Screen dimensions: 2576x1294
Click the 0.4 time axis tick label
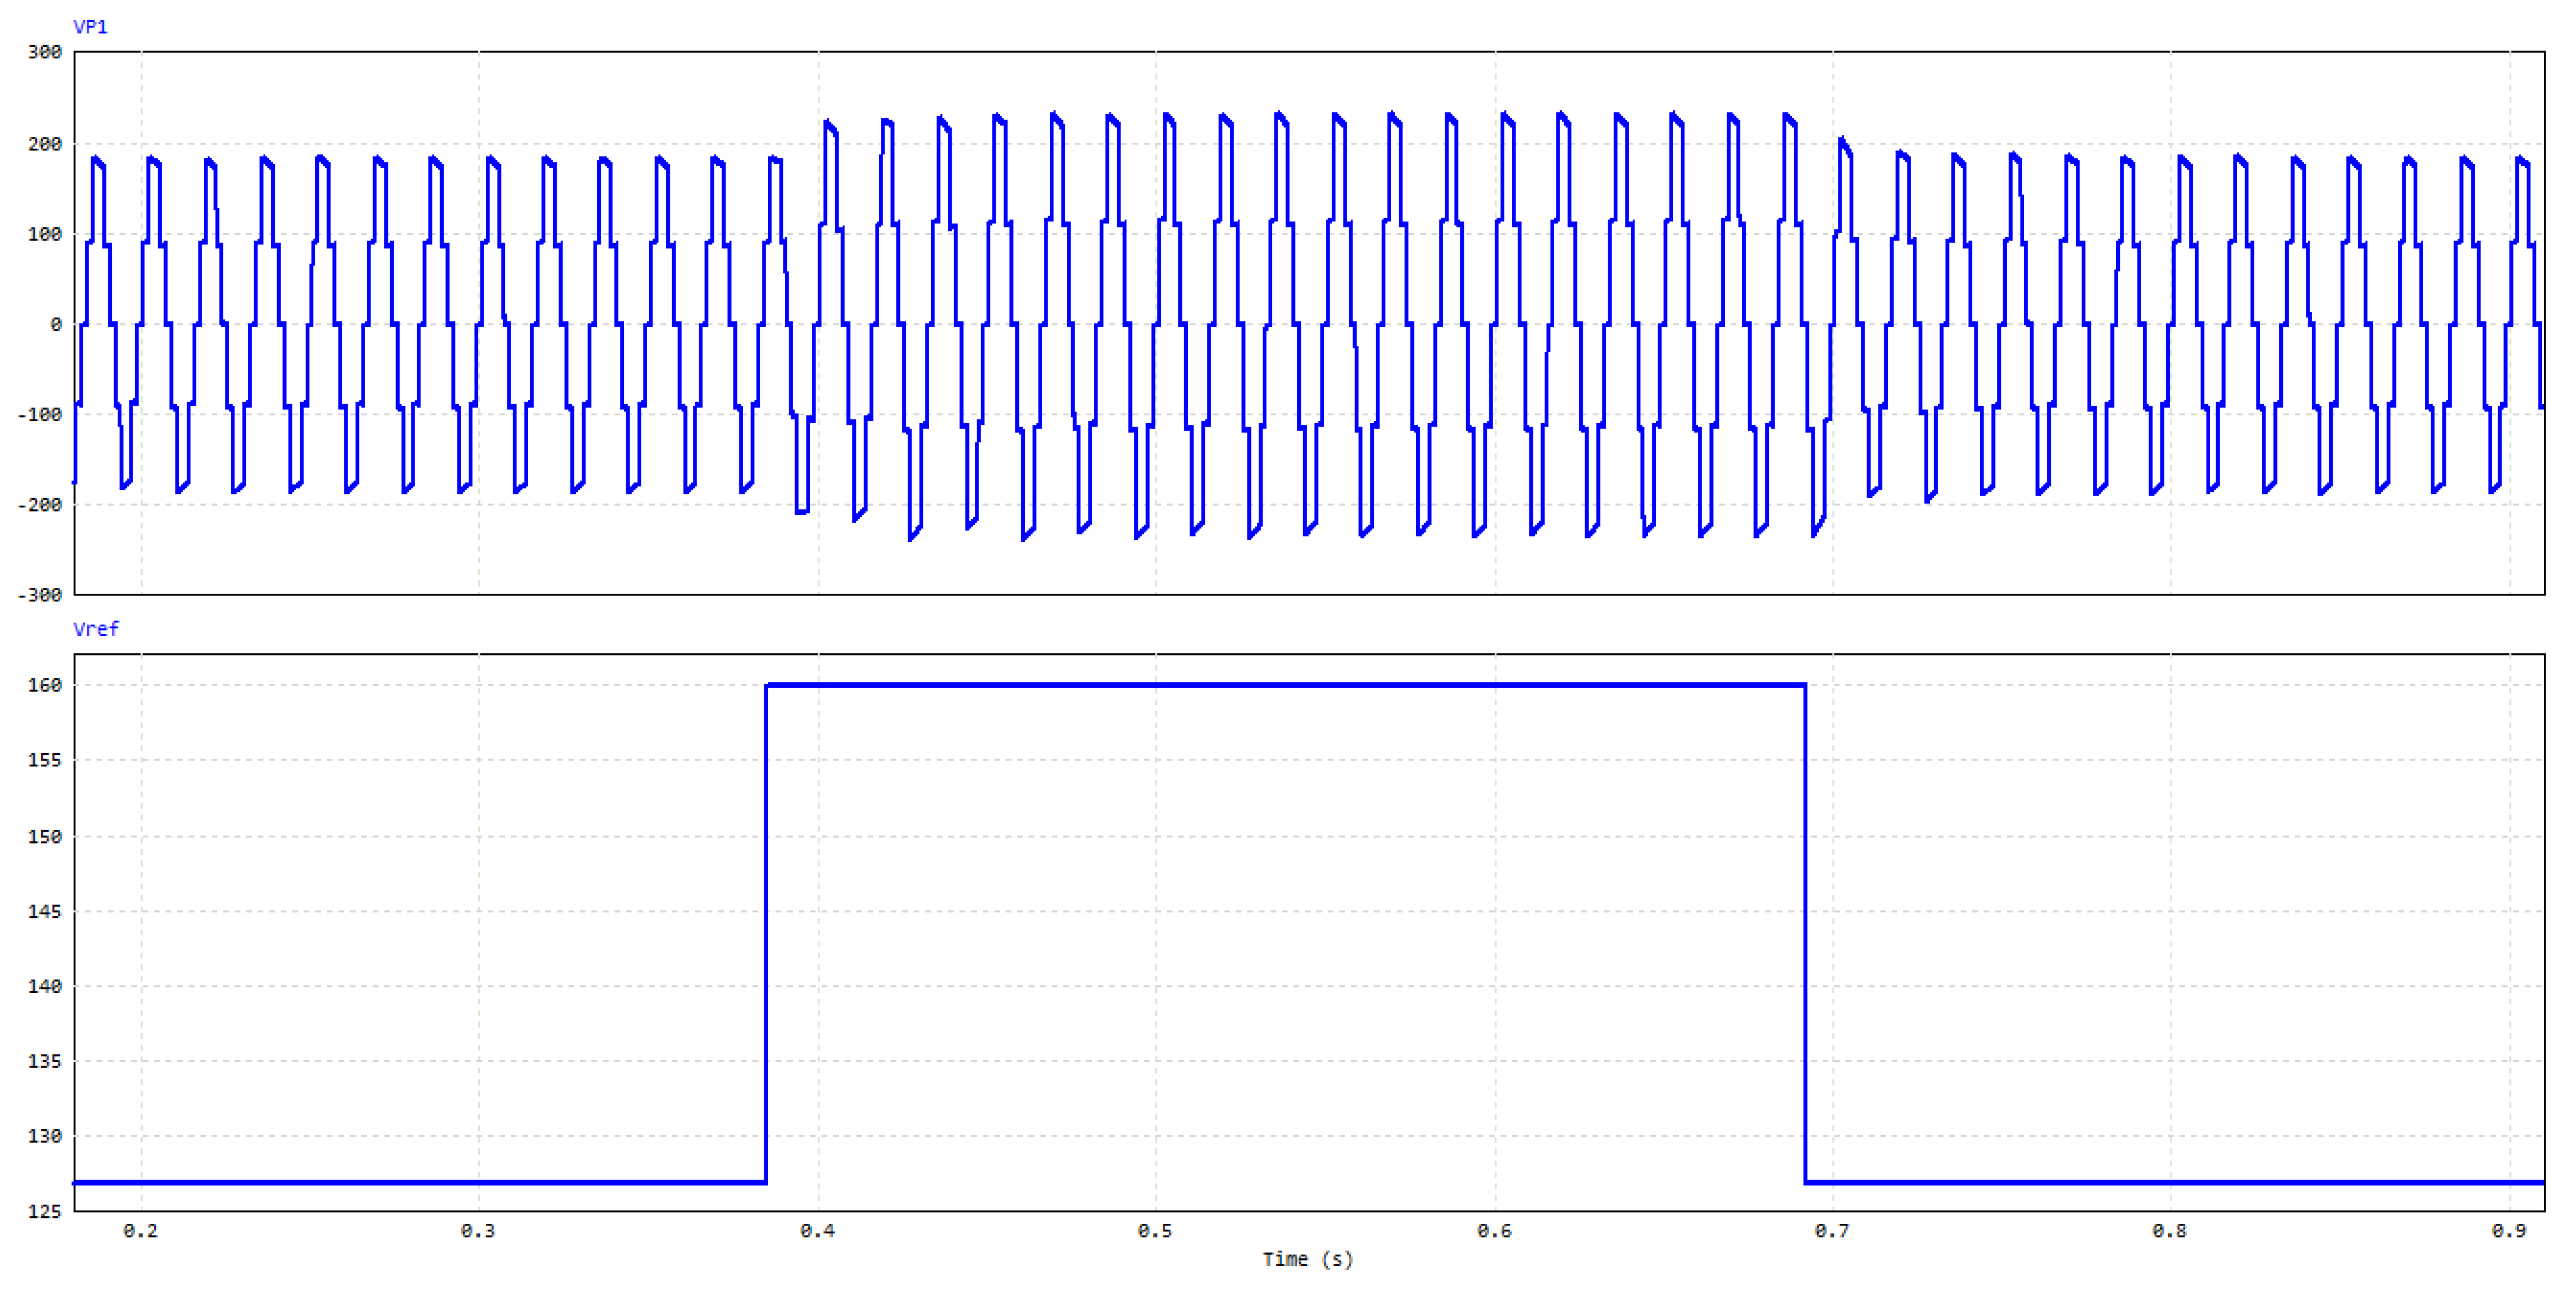817,1231
